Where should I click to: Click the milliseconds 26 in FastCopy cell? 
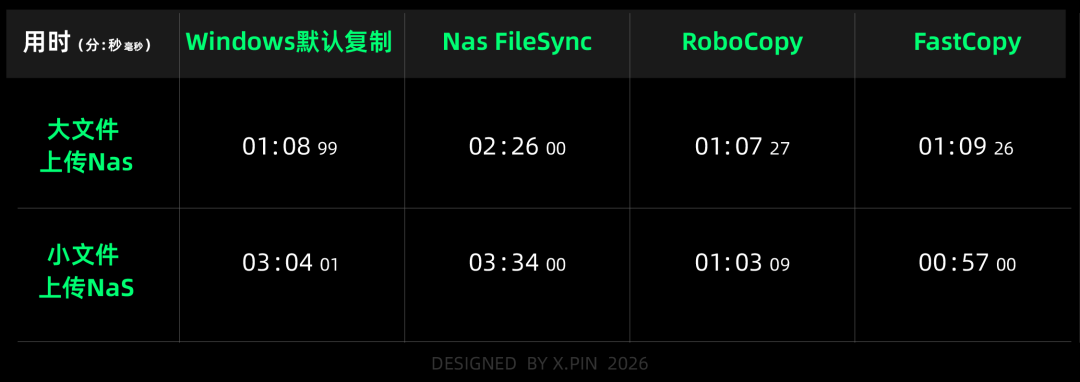click(1004, 149)
